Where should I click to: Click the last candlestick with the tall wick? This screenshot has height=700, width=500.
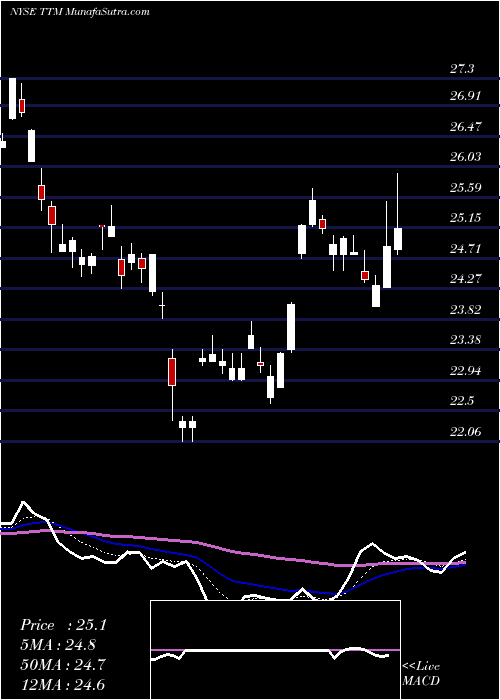point(398,214)
